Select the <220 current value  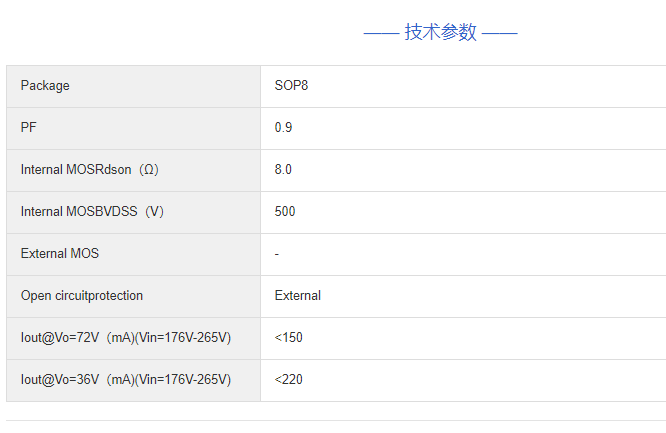(288, 380)
